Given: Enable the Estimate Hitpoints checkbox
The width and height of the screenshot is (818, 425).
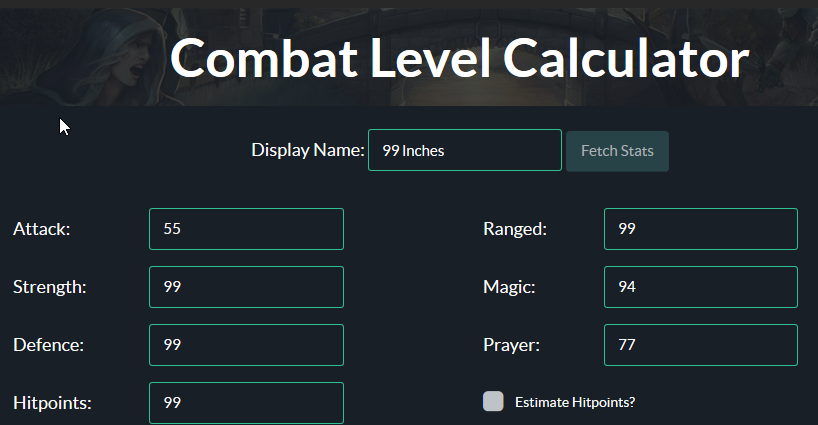Looking at the screenshot, I should 493,402.
